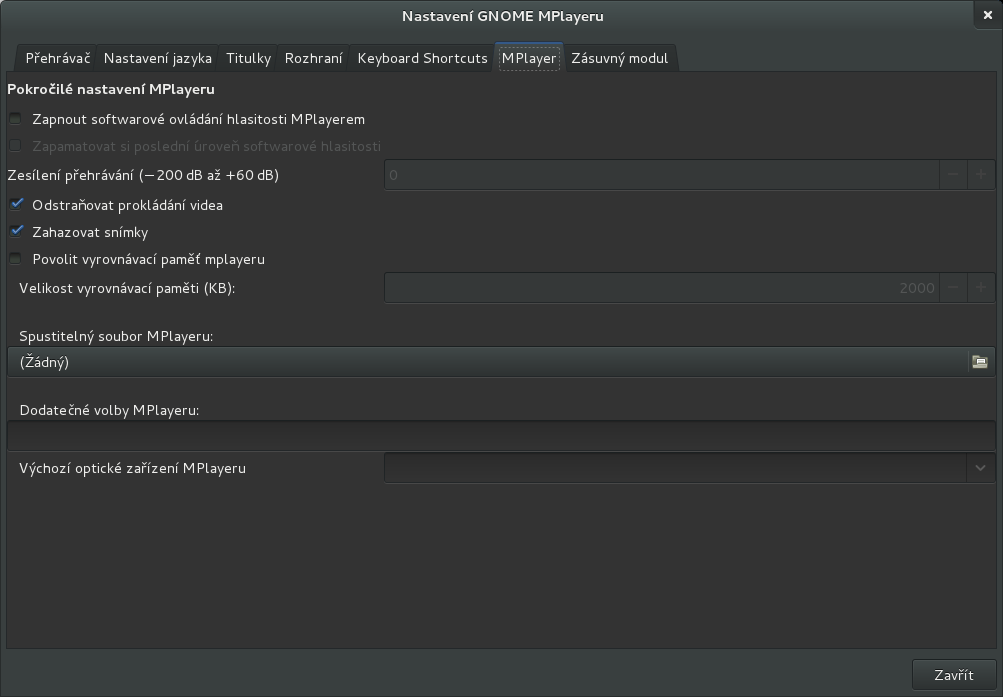
Task: Enable Povolit vyrovnávací paměť mplayeru
Action: coord(15,259)
